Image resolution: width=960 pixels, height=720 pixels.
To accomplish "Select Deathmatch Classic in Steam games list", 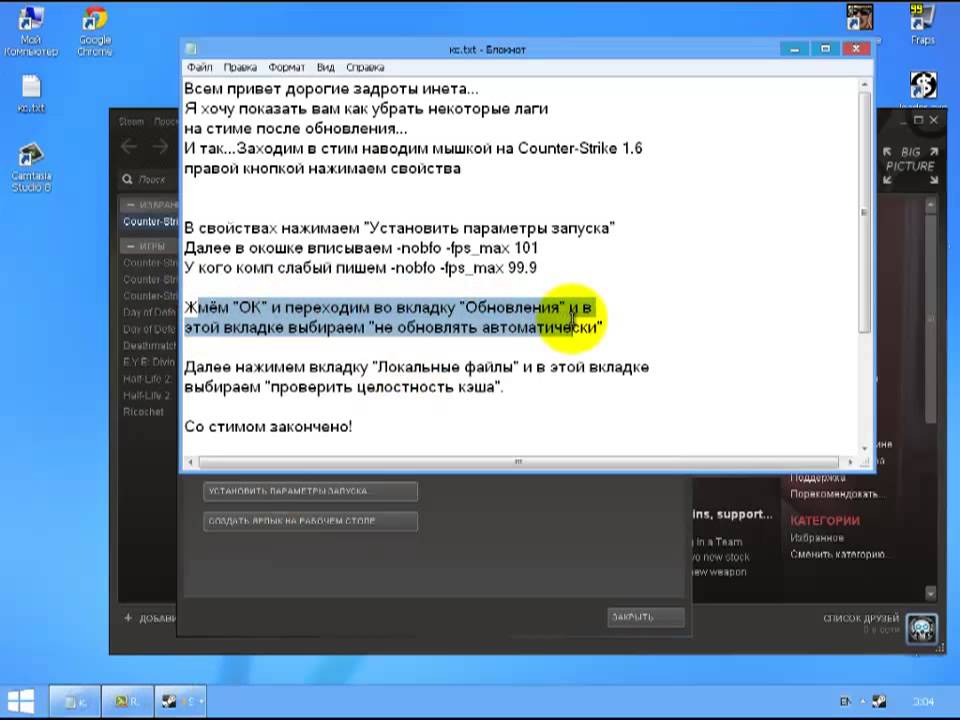I will tap(149, 345).
